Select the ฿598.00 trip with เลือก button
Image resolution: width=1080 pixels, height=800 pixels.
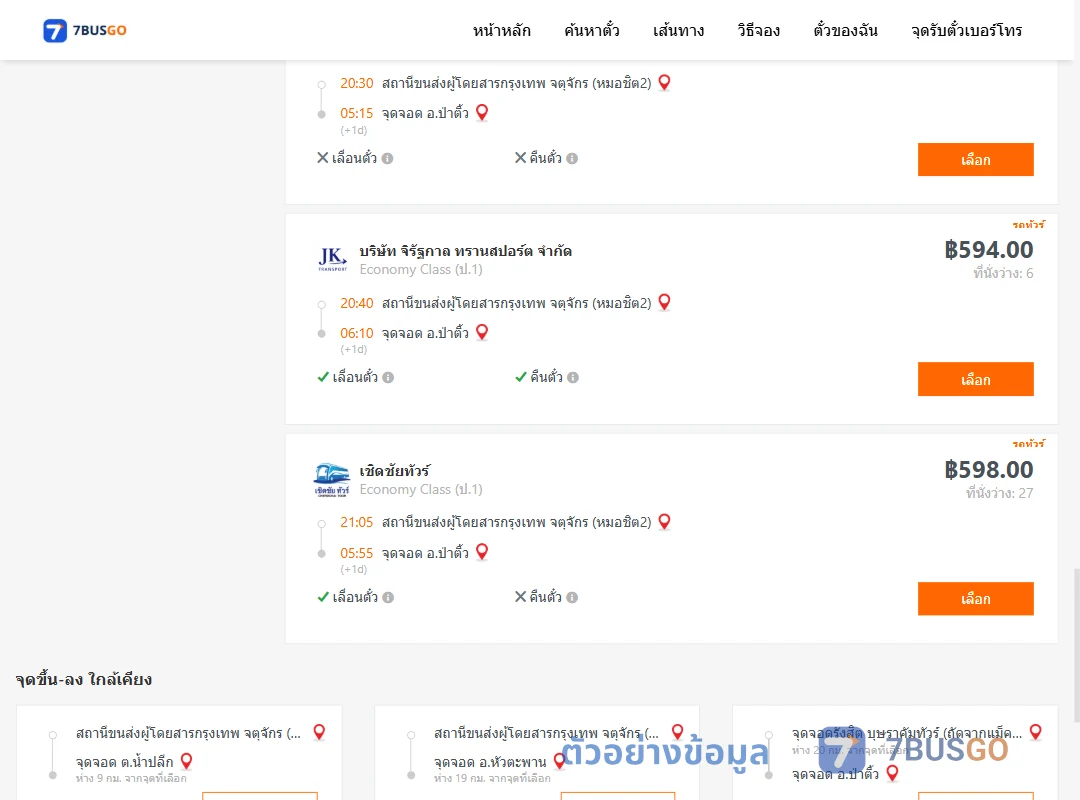click(975, 599)
